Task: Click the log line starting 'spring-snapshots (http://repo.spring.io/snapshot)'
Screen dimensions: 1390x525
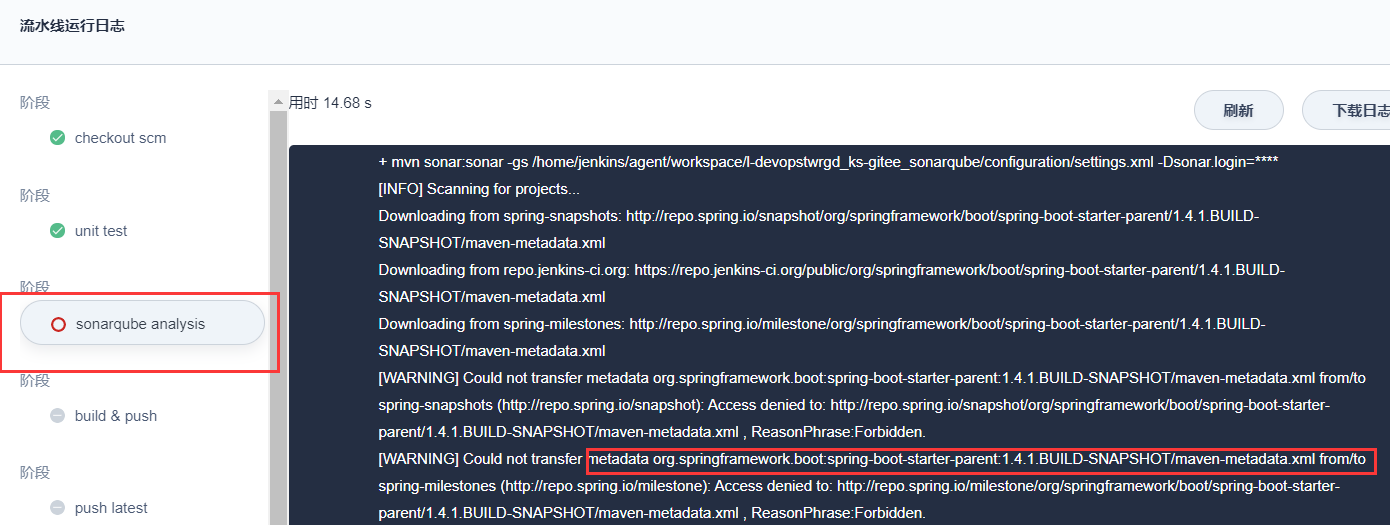Action: click(x=854, y=405)
